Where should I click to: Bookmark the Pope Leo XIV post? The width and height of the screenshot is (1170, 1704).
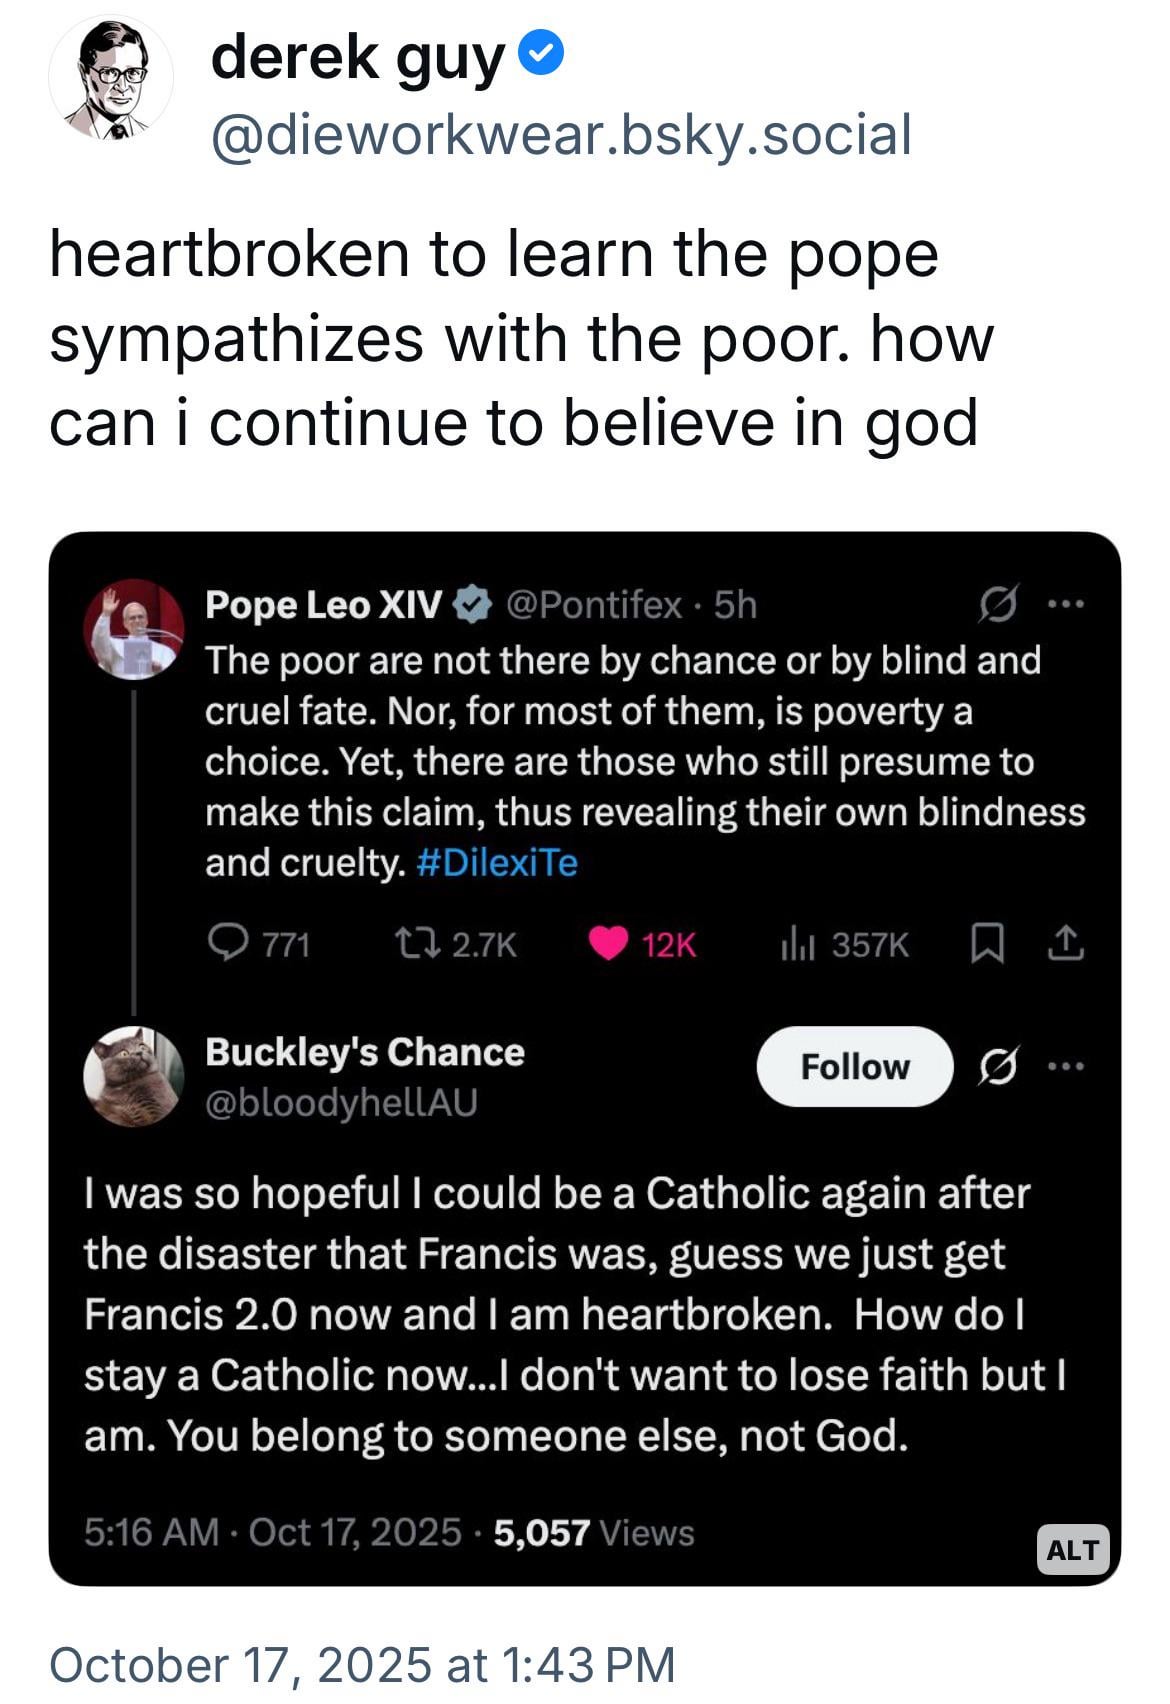point(988,943)
